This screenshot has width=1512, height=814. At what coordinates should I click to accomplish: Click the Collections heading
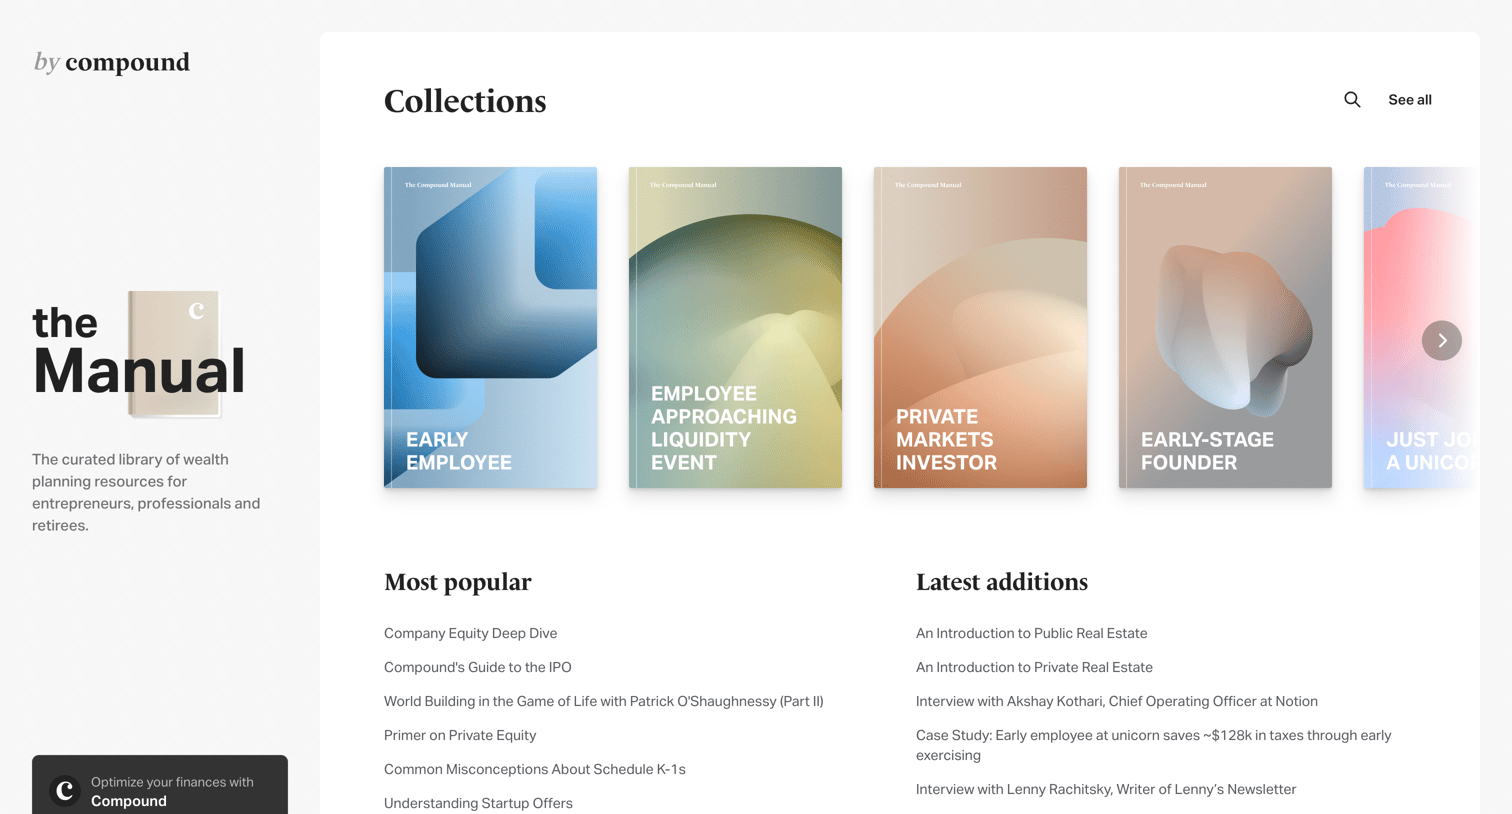pos(465,101)
